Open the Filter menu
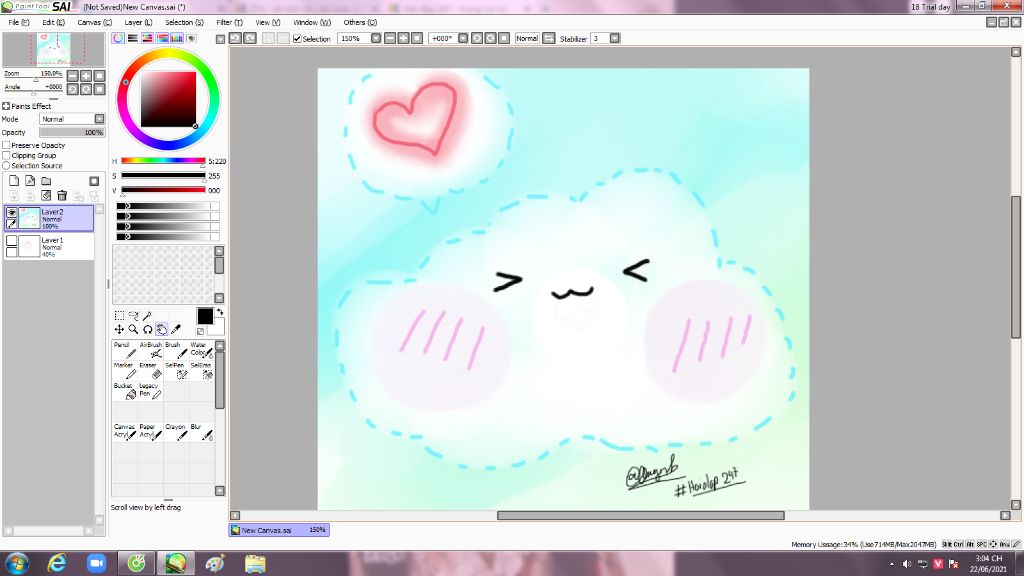This screenshot has height=576, width=1024. click(229, 22)
